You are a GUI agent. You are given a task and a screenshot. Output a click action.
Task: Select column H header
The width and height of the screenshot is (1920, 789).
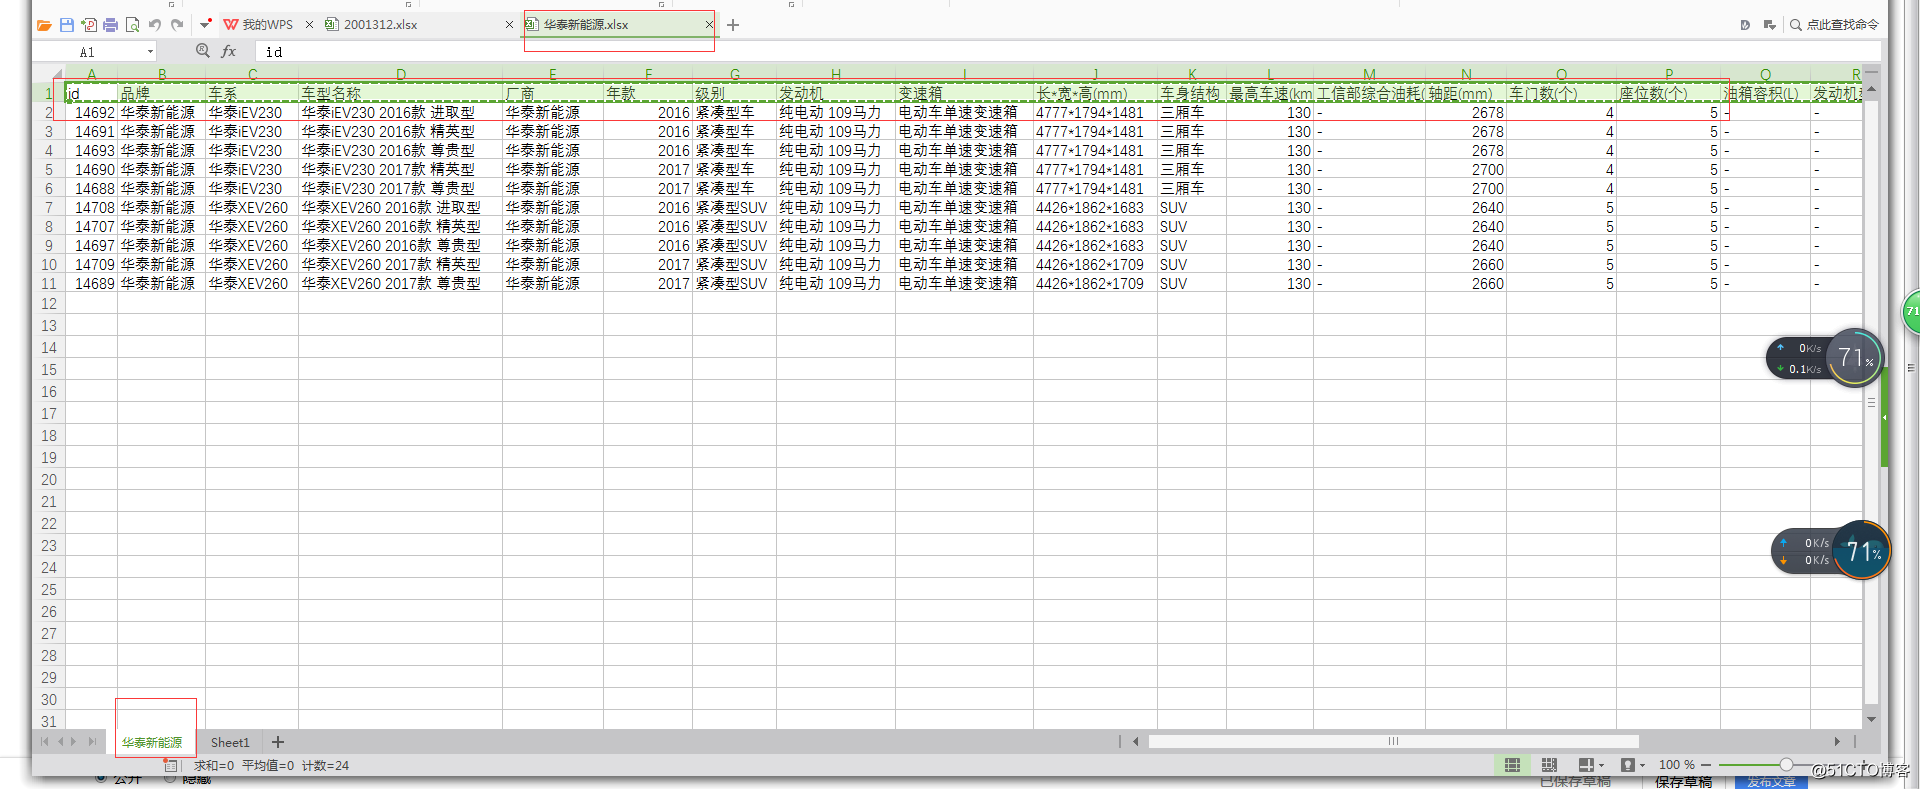click(x=836, y=74)
